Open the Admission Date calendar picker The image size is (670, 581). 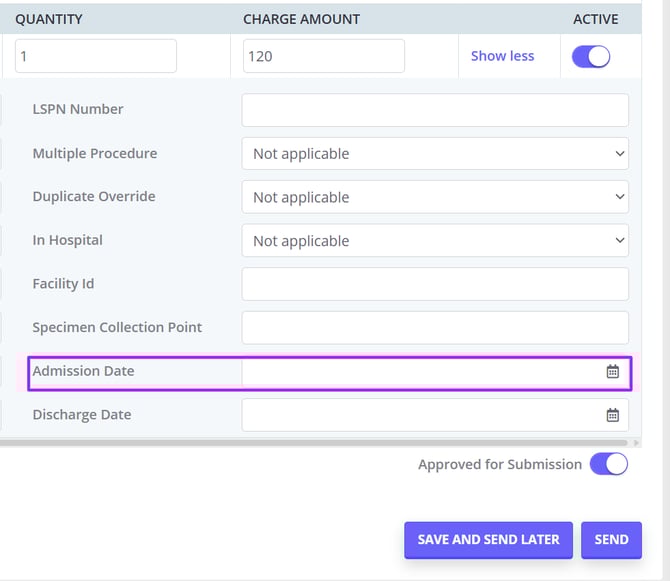pos(613,372)
